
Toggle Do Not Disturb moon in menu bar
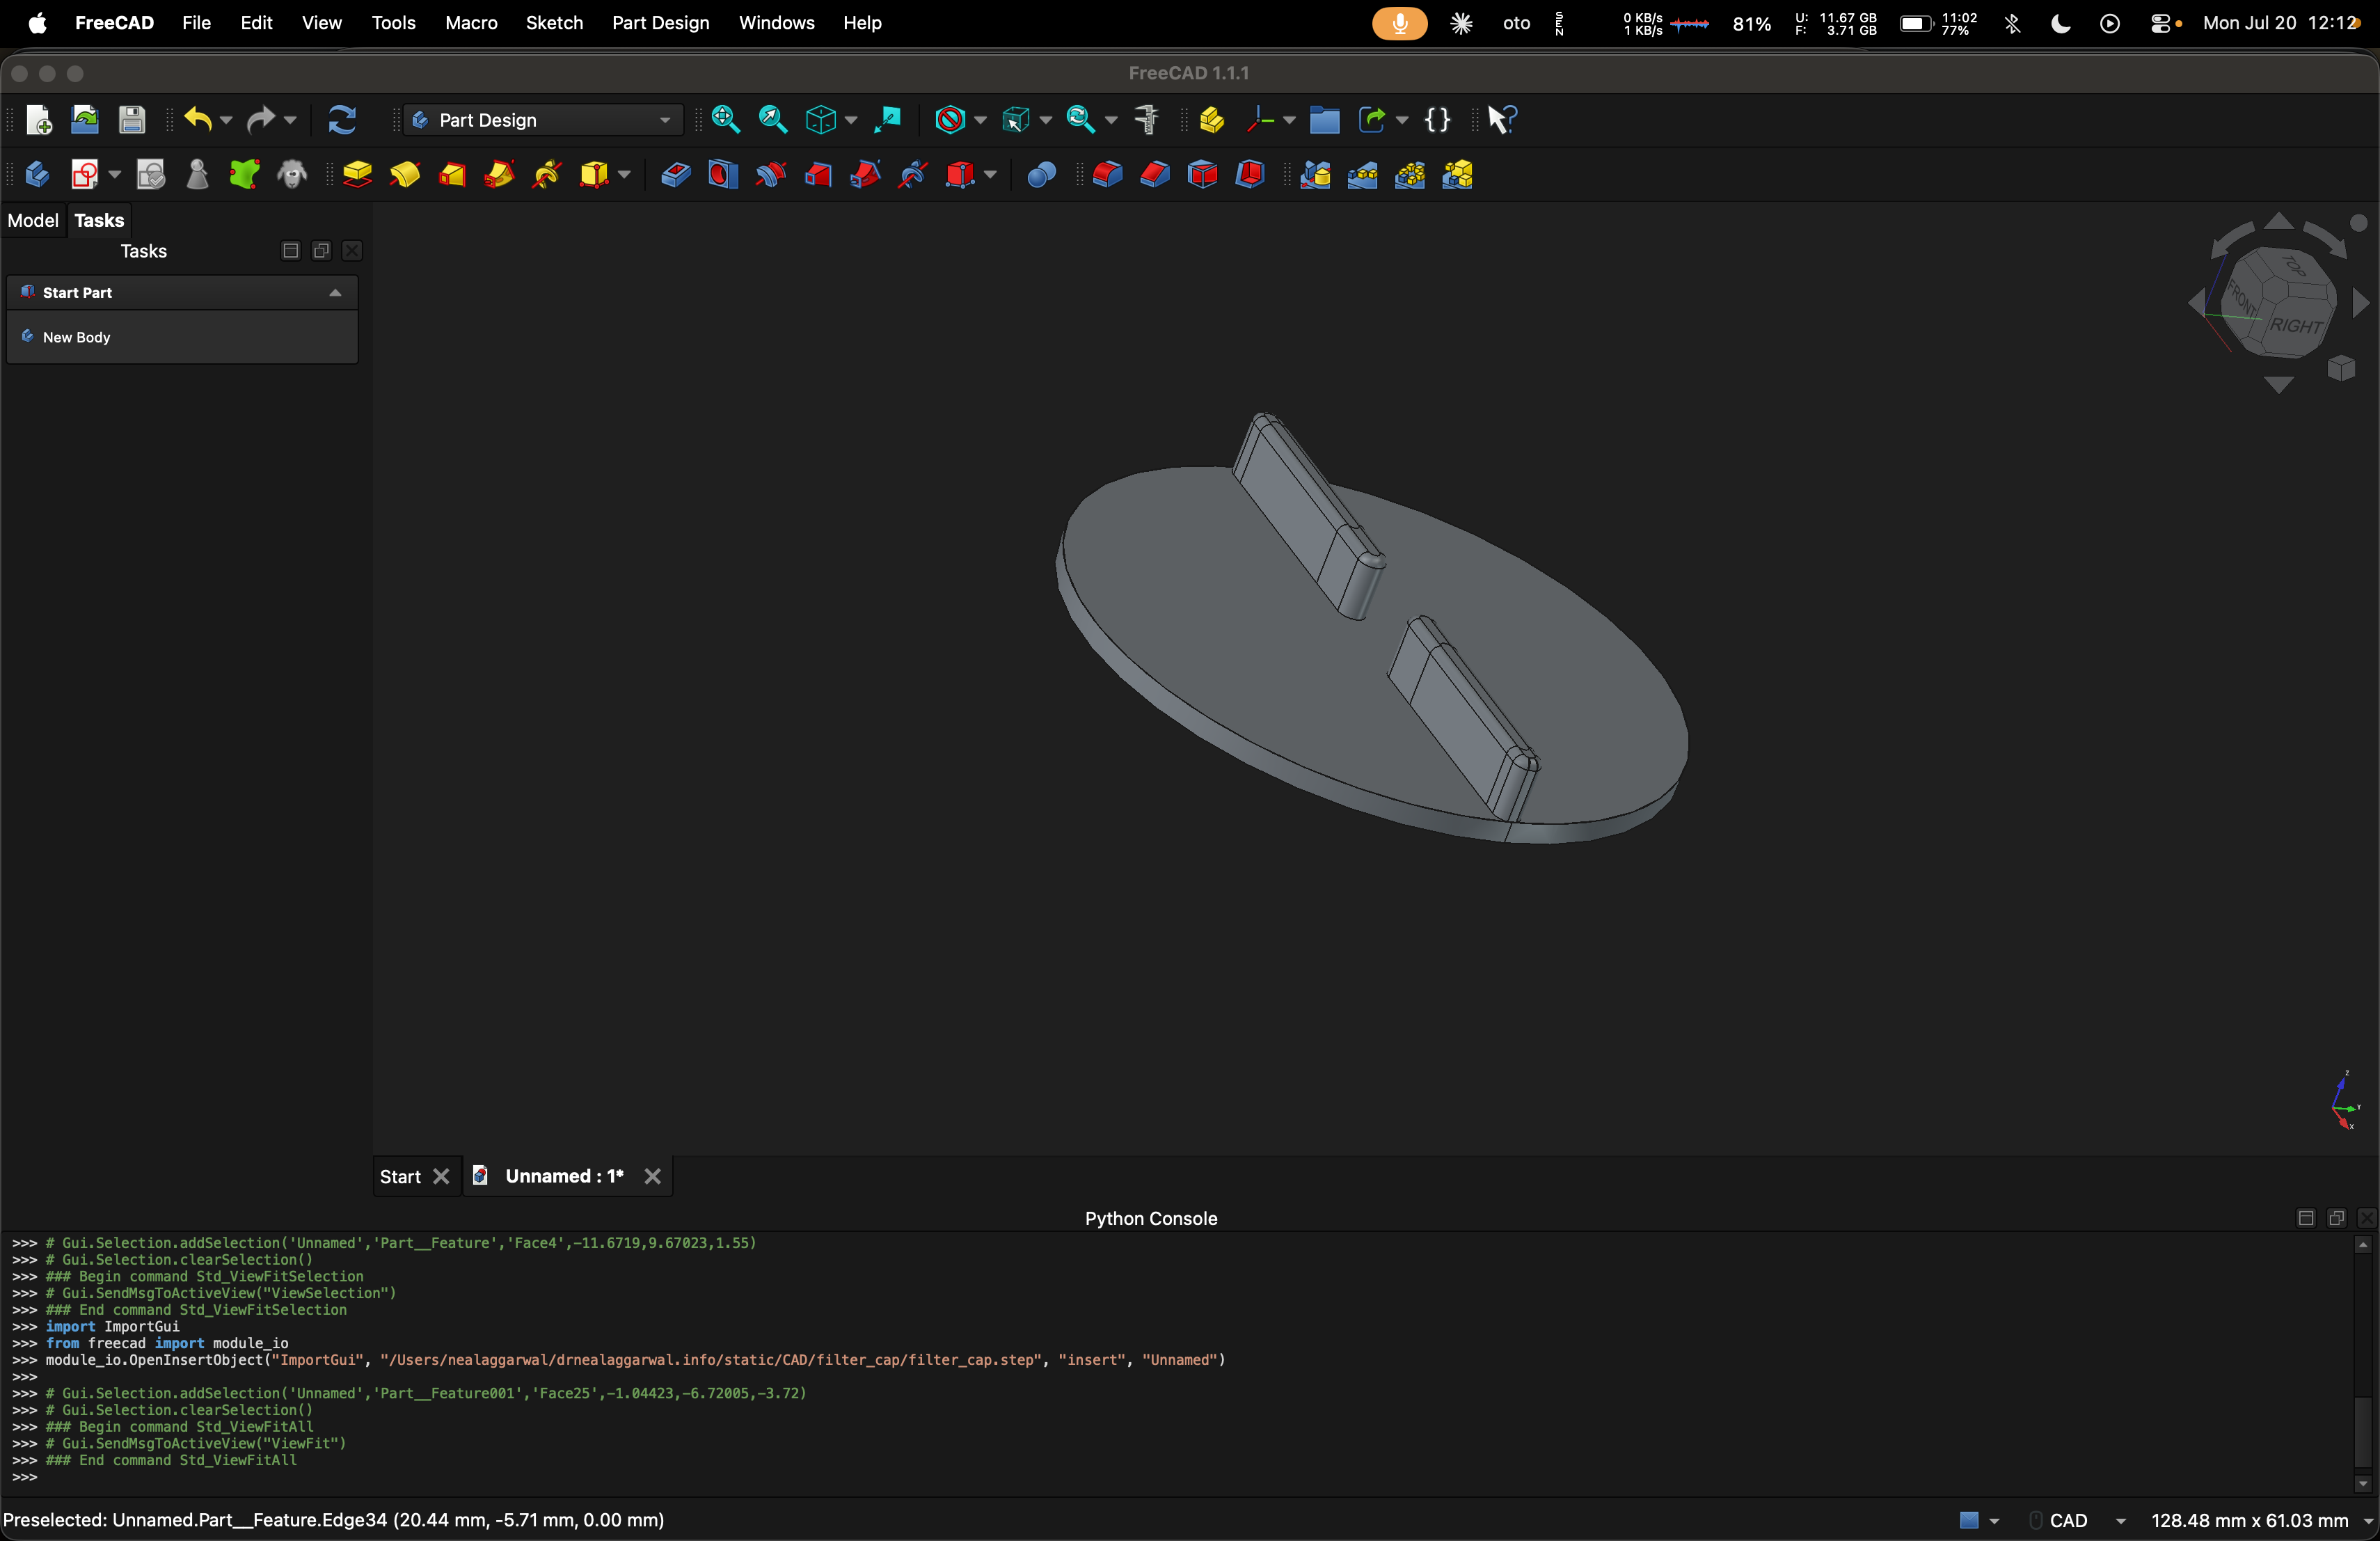pos(2060,23)
